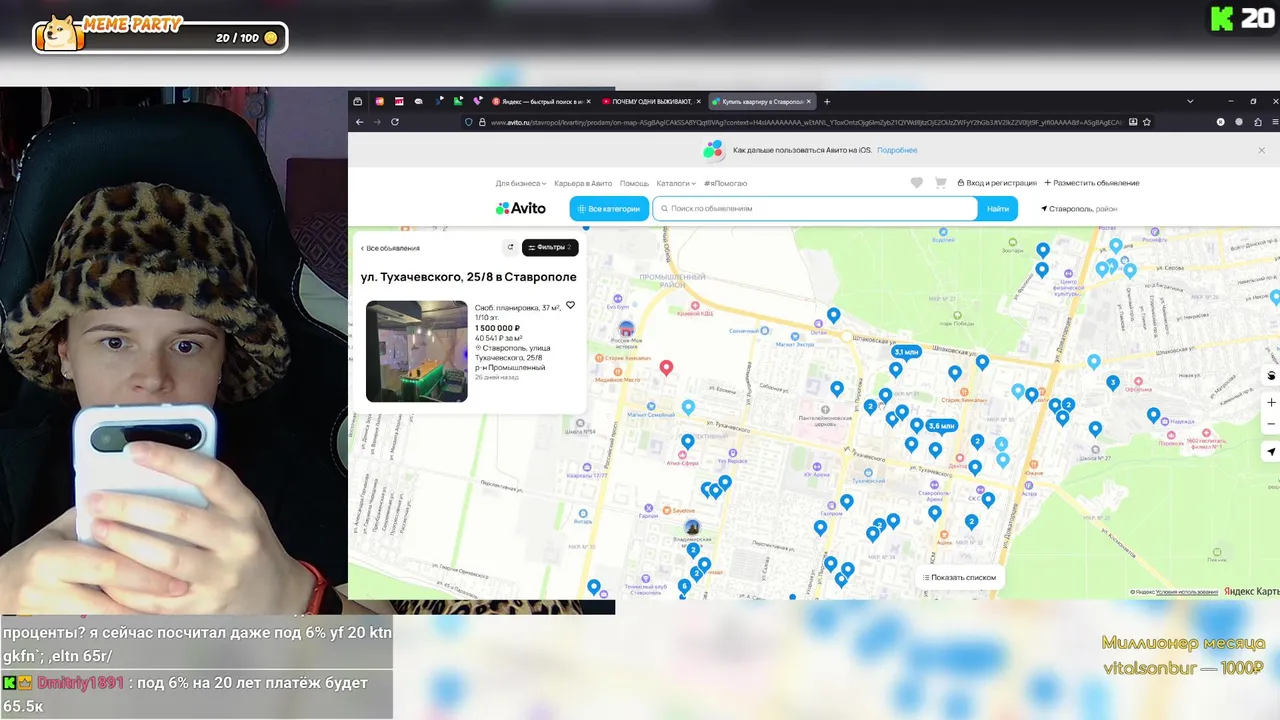Click the avito.ru address bar

(805, 122)
